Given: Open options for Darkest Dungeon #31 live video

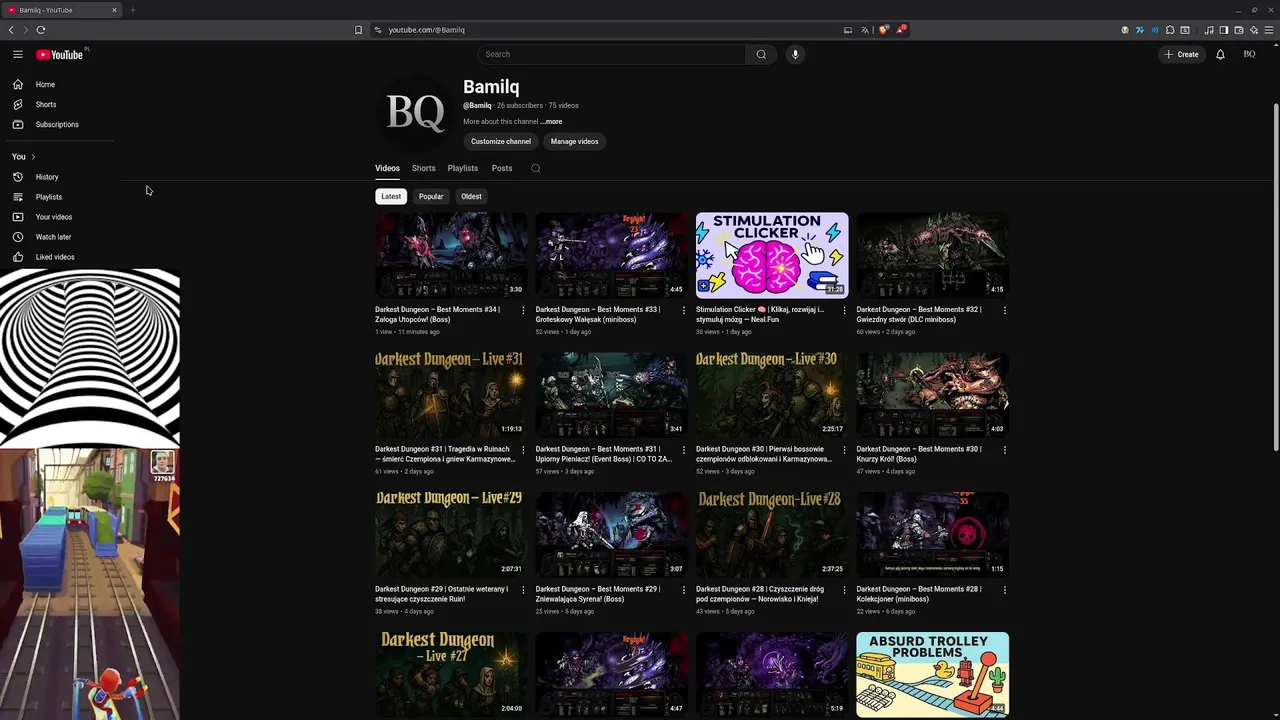Looking at the screenshot, I should [x=523, y=450].
